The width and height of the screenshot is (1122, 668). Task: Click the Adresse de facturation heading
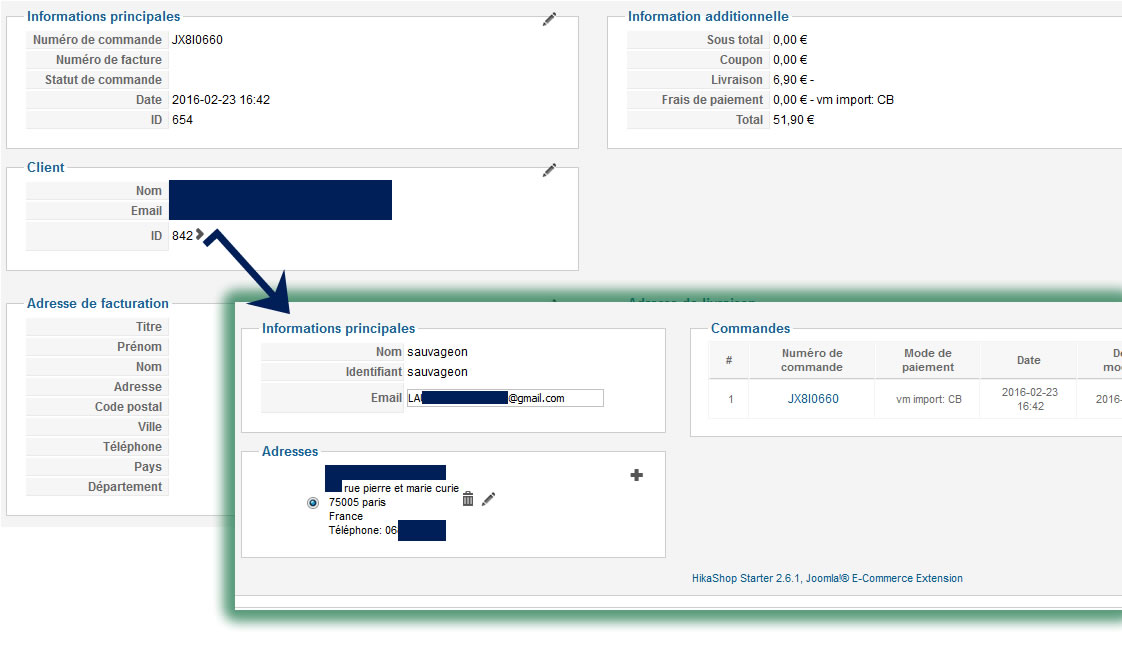click(98, 303)
